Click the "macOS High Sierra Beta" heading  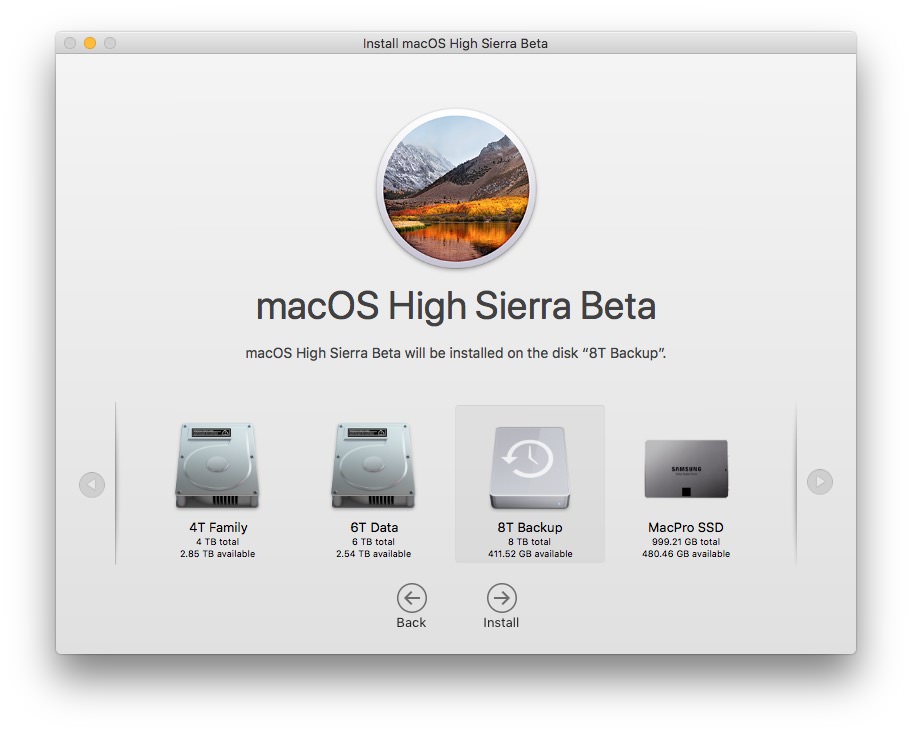coord(456,306)
